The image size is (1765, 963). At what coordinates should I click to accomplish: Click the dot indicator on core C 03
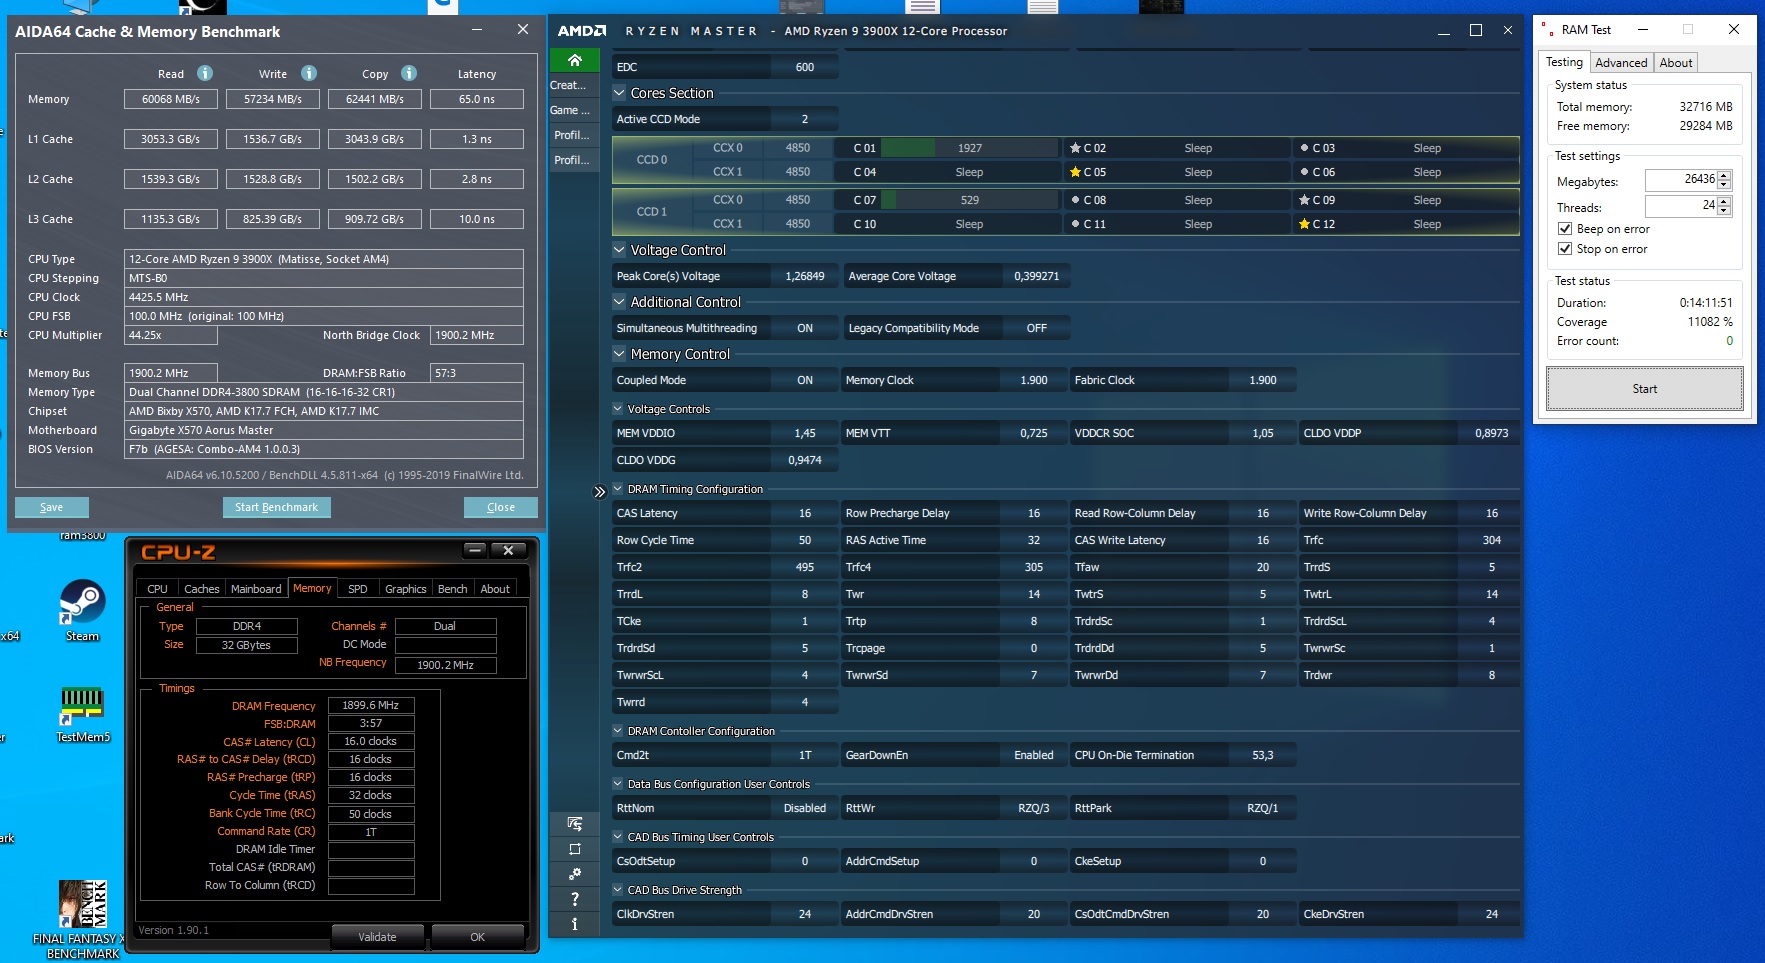[x=1304, y=148]
